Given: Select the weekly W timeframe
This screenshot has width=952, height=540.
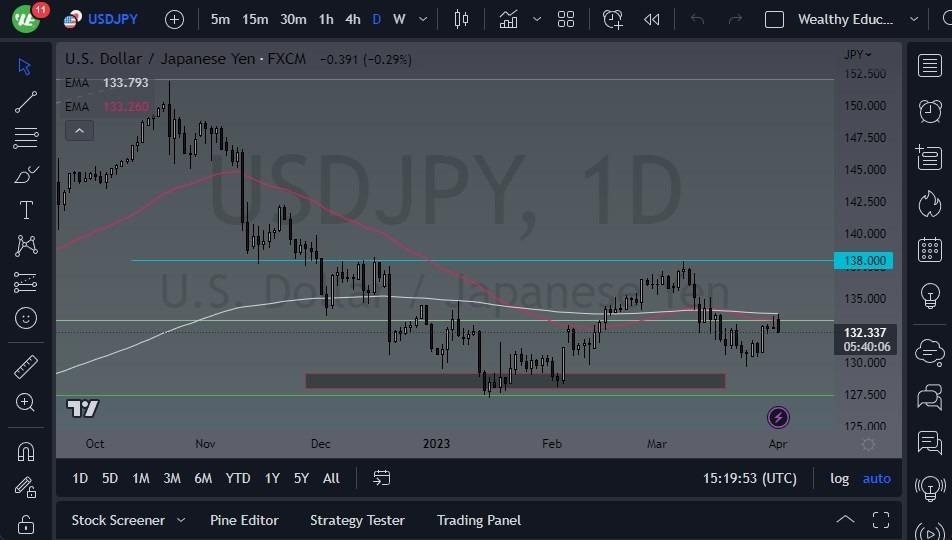Looking at the screenshot, I should [x=399, y=19].
